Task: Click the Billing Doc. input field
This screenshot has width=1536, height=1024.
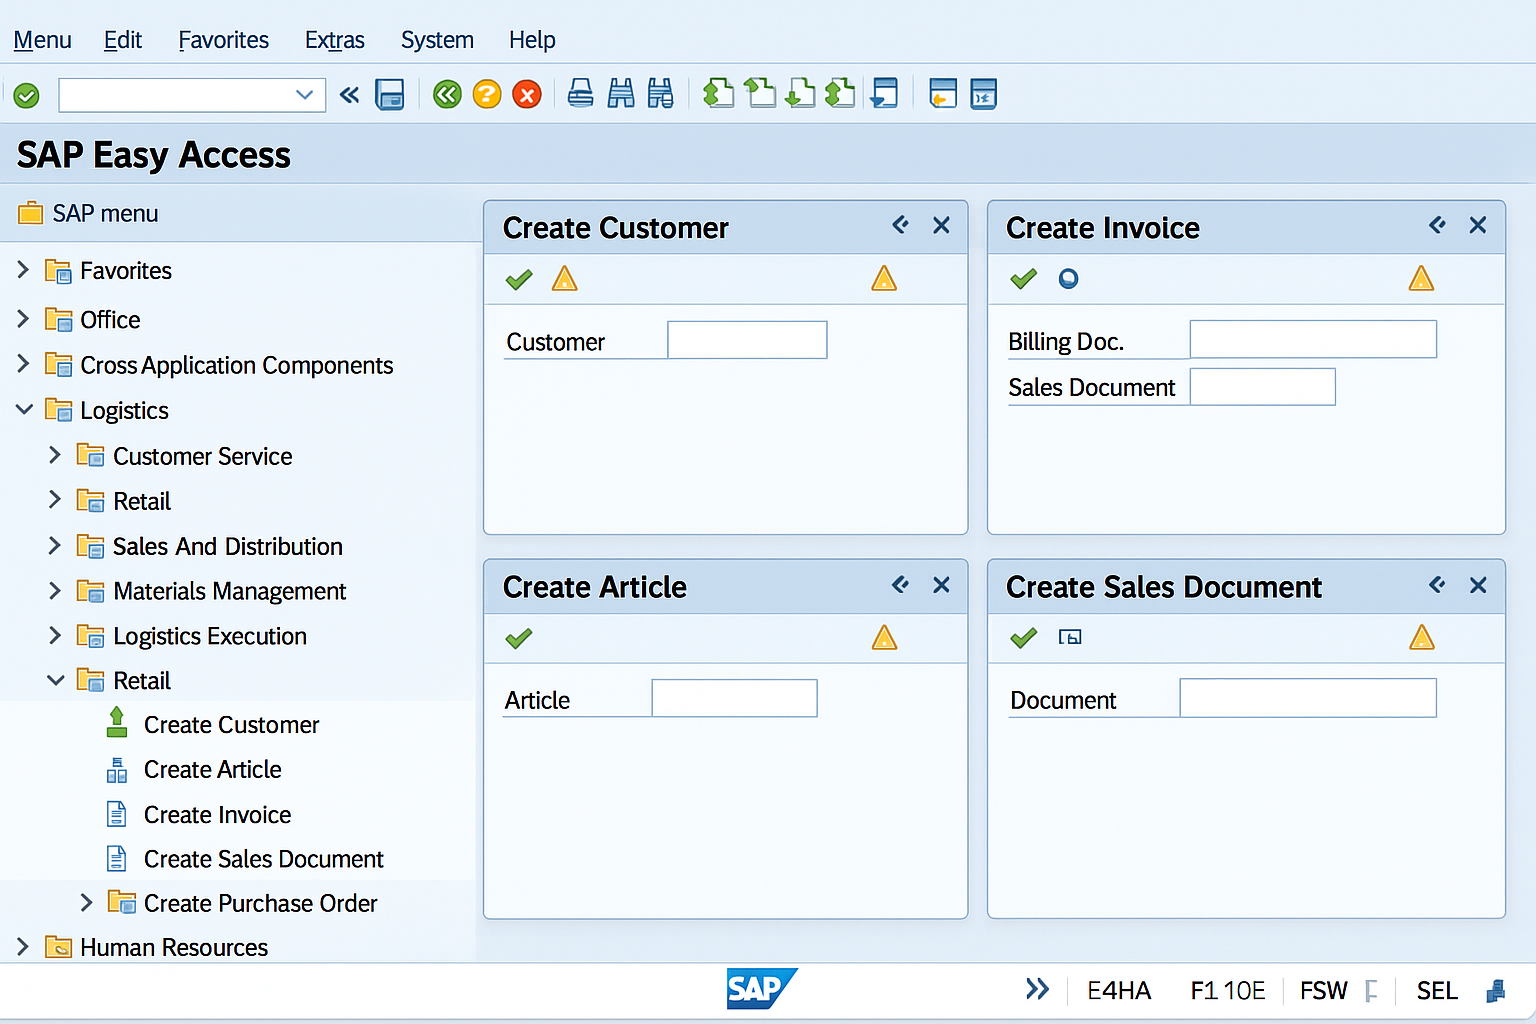Action: pos(1313,339)
